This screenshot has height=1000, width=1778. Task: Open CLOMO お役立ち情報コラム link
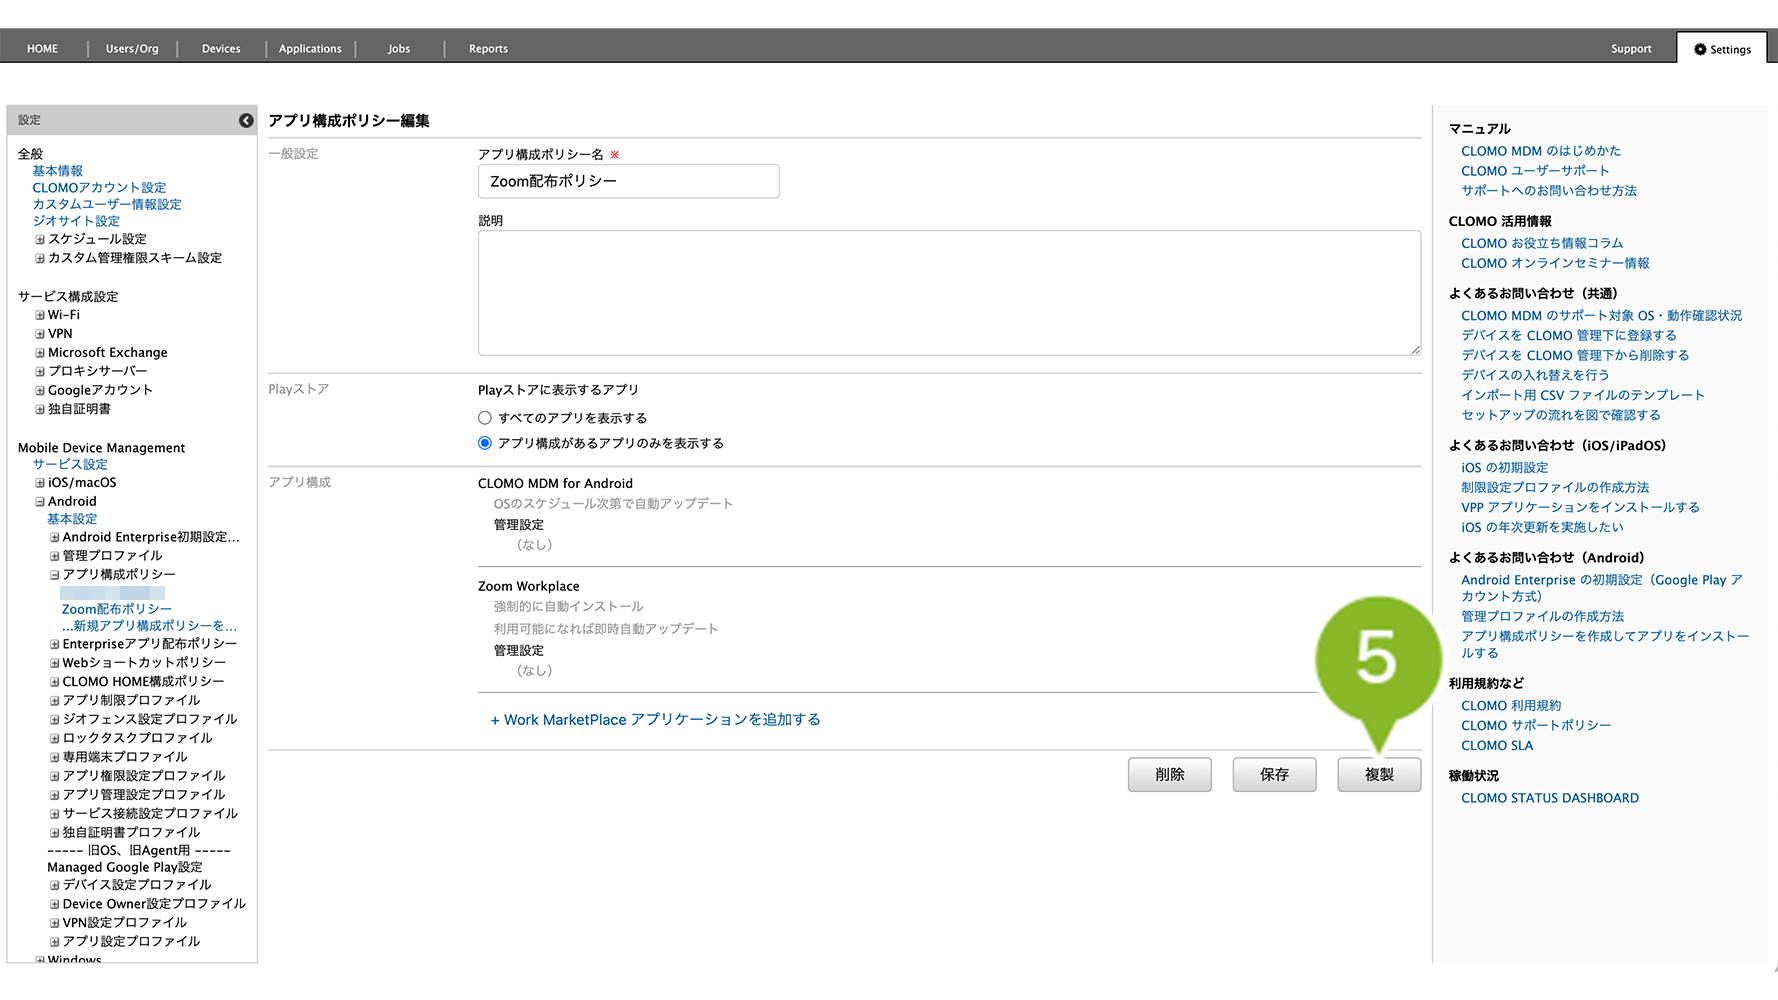(1542, 243)
